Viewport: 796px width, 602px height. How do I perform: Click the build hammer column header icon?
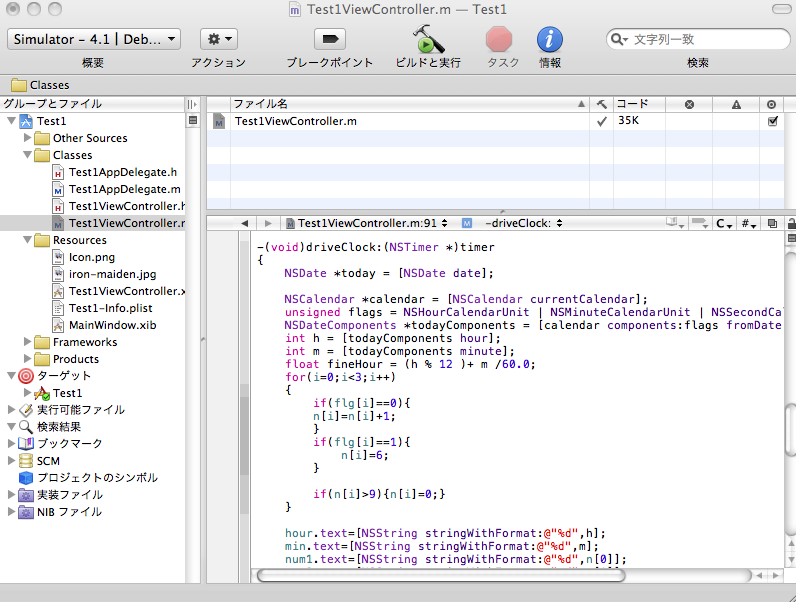[602, 104]
